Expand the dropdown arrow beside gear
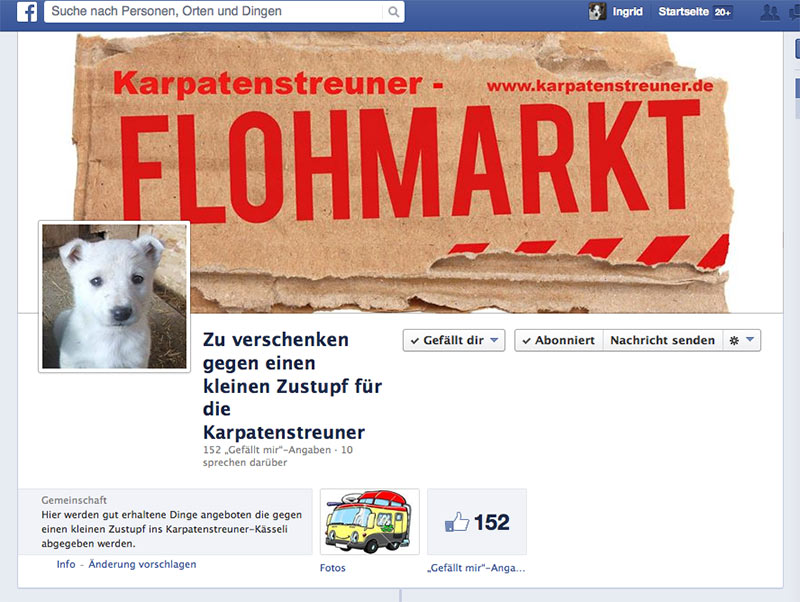Screen dimensions: 800x602 [750, 339]
